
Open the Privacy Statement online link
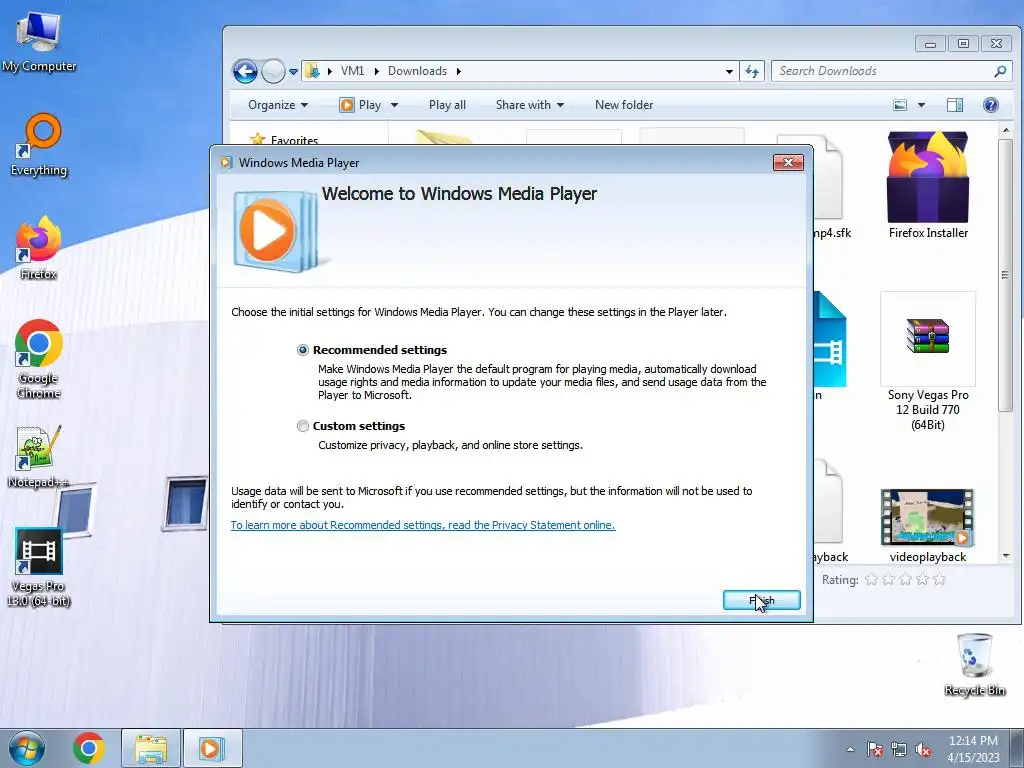[x=423, y=525]
